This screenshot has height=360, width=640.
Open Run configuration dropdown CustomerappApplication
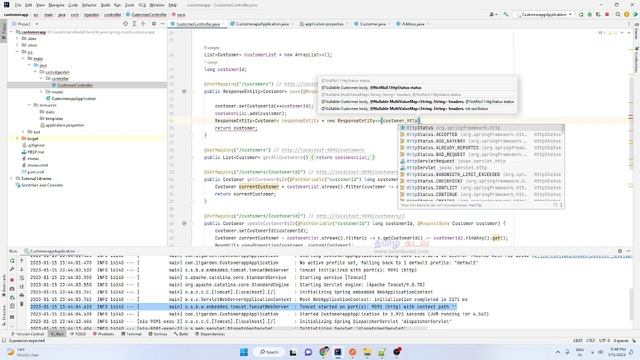point(544,14)
